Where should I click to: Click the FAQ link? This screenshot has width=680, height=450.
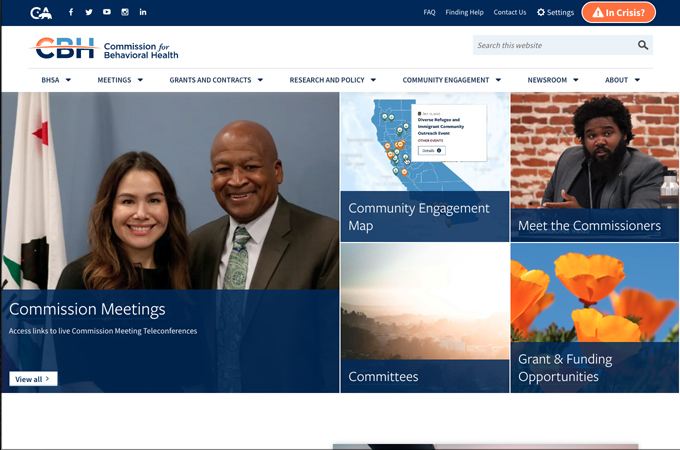429,12
